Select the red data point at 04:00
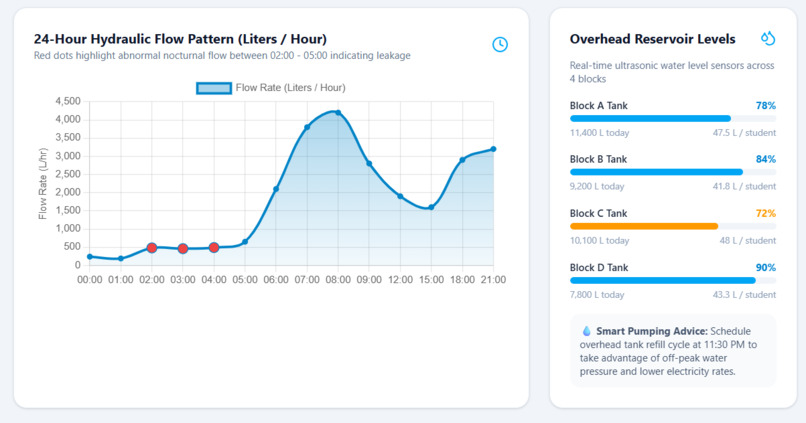This screenshot has height=423, width=806. 214,248
